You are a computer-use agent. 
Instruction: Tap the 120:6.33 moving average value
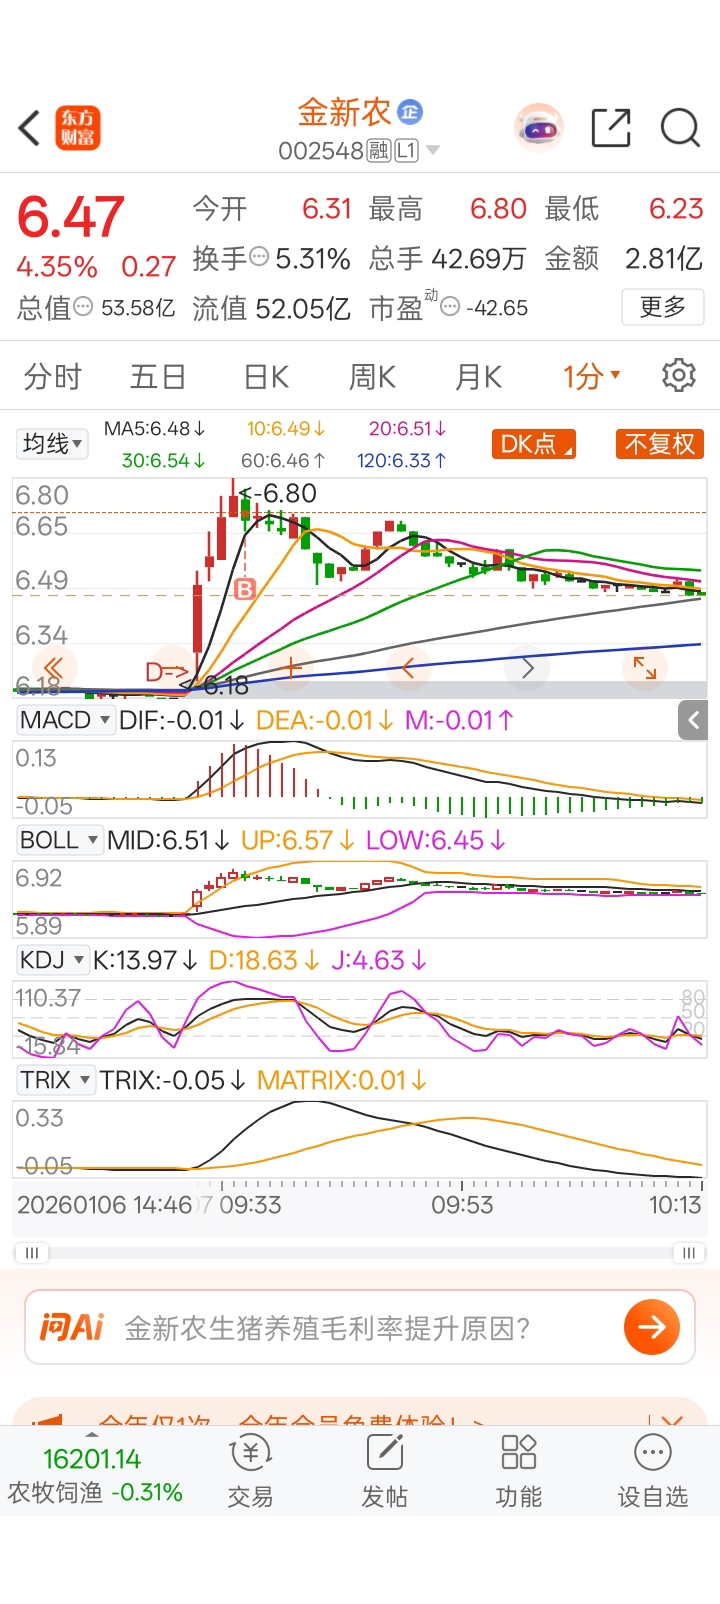coord(402,460)
